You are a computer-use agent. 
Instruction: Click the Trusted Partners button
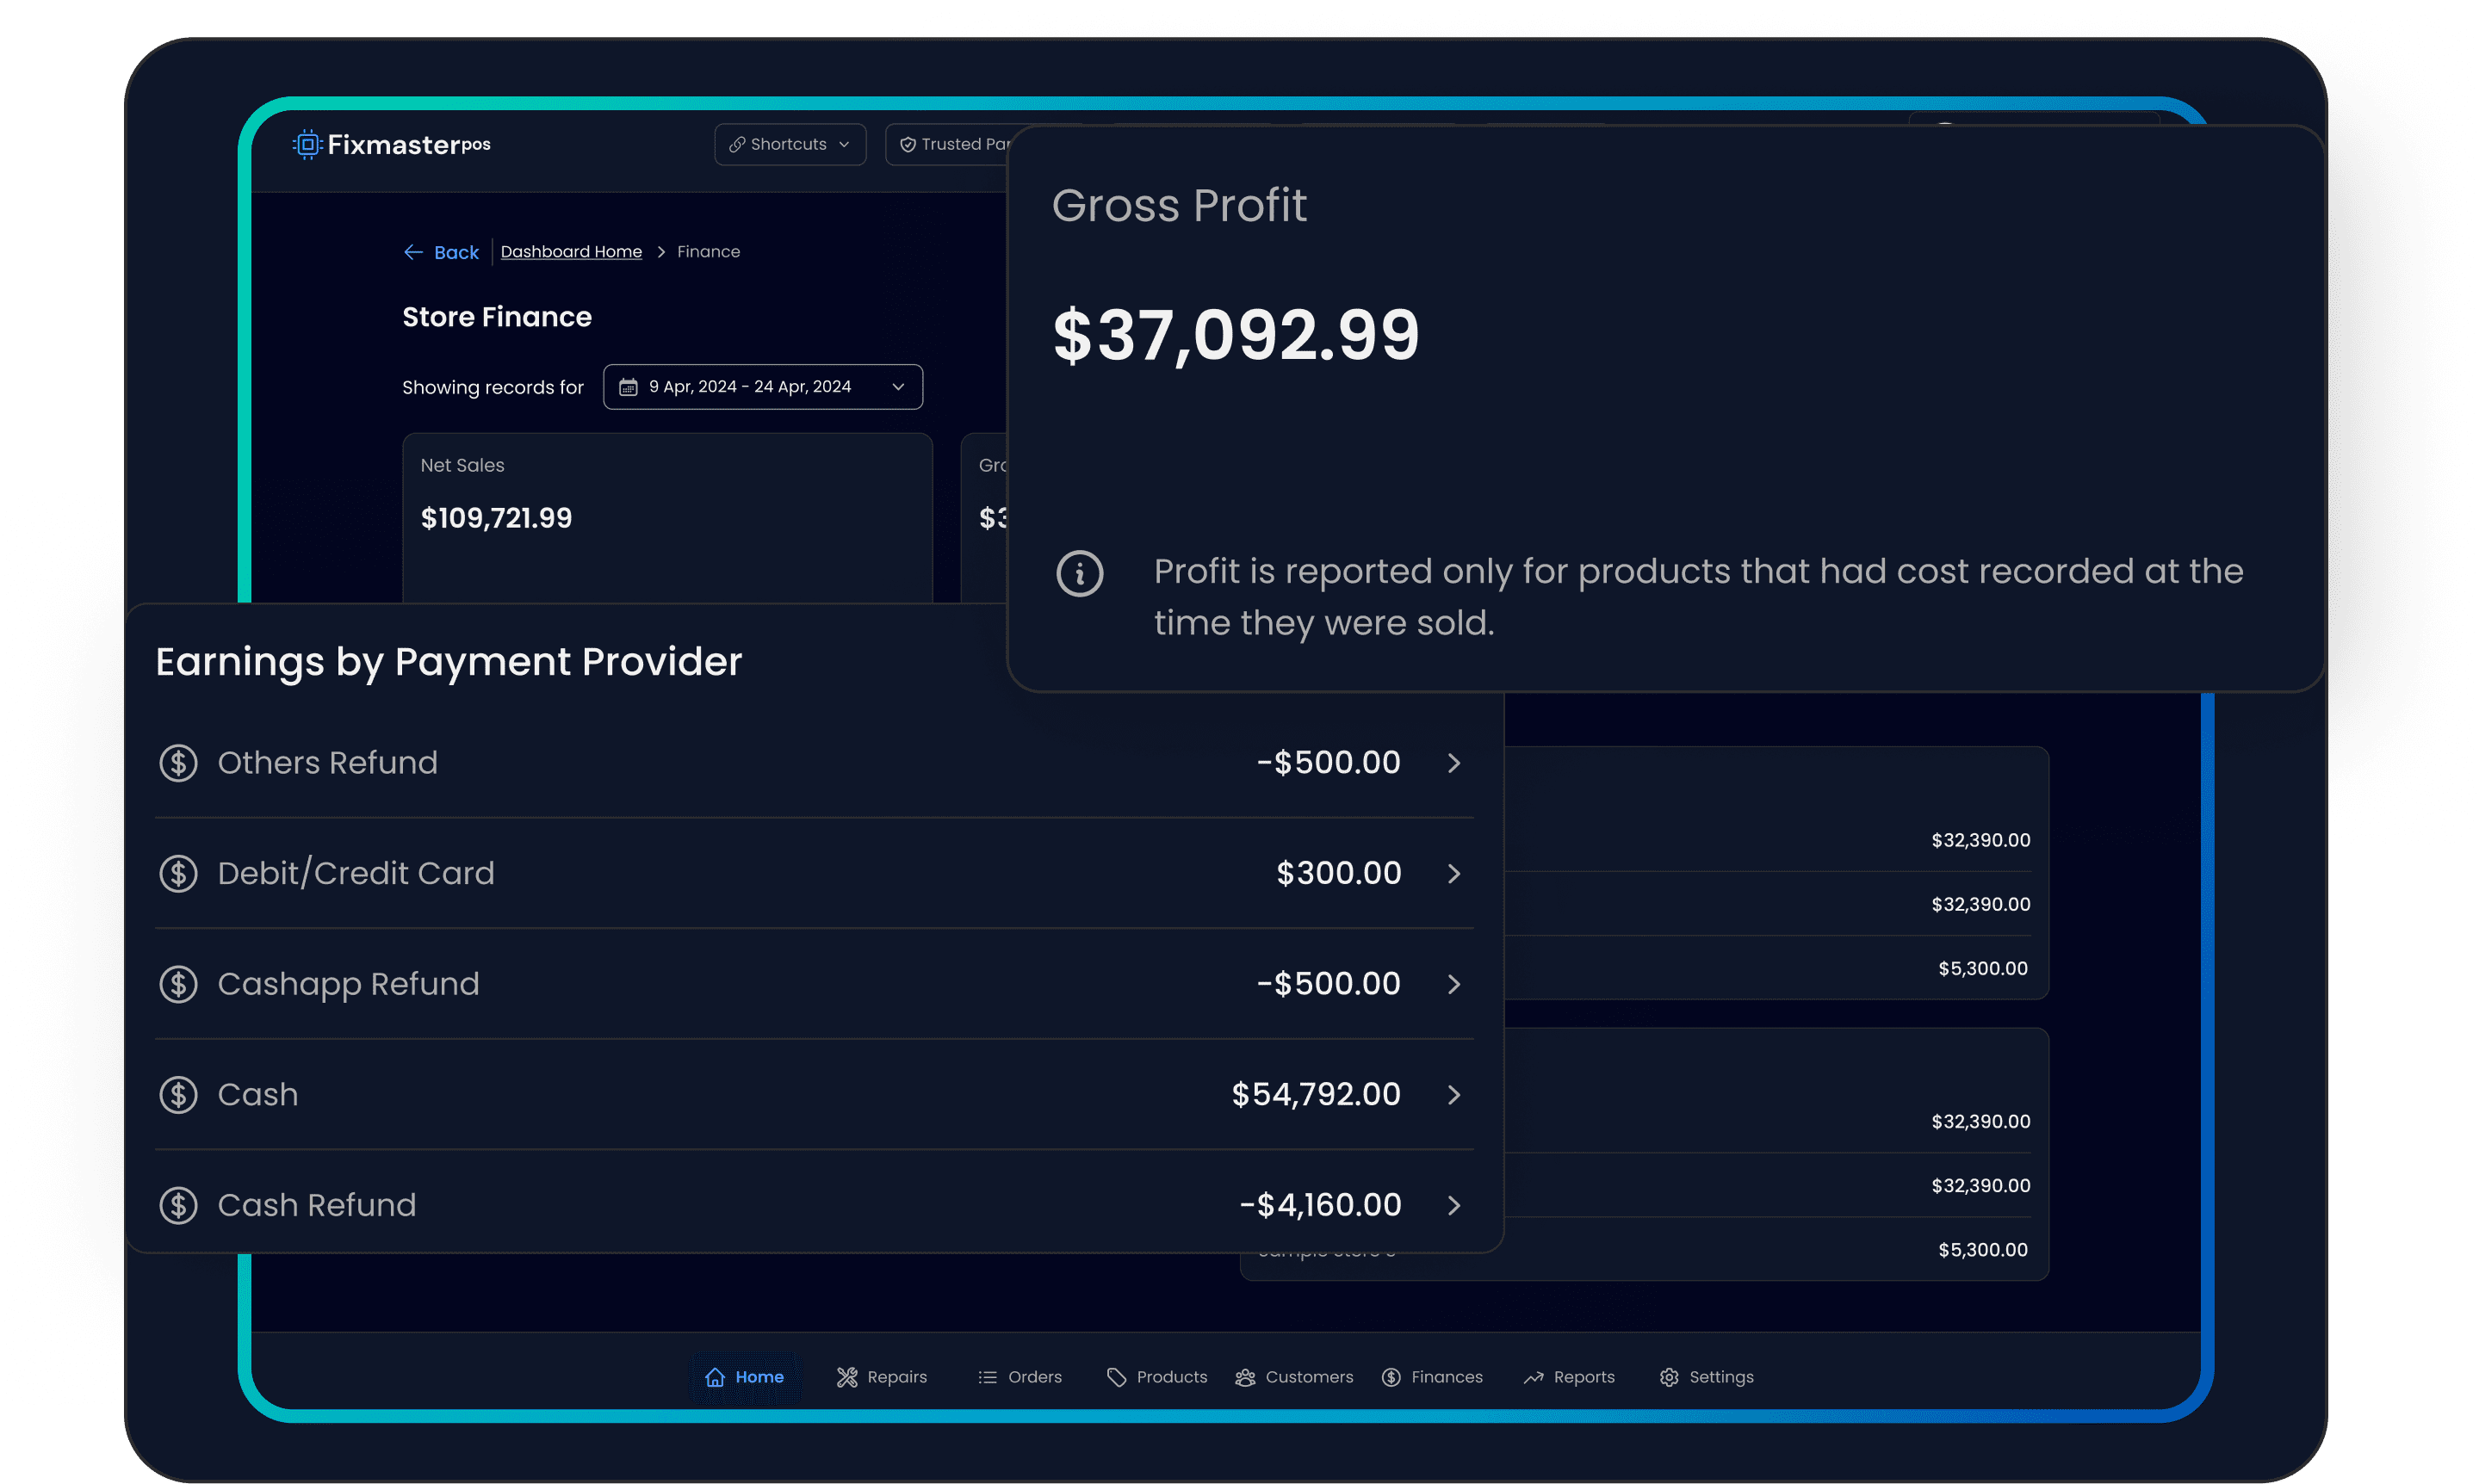950,145
